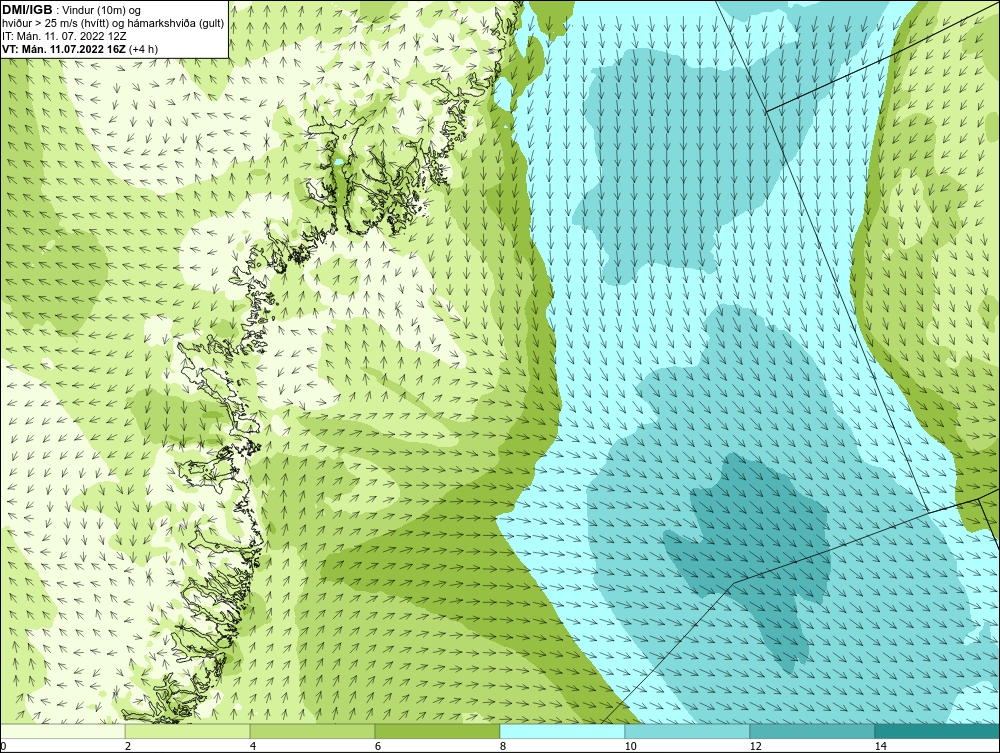Click the 12–14 m/s darker teal legend swatch
This screenshot has height=753, width=1000.
point(812,731)
